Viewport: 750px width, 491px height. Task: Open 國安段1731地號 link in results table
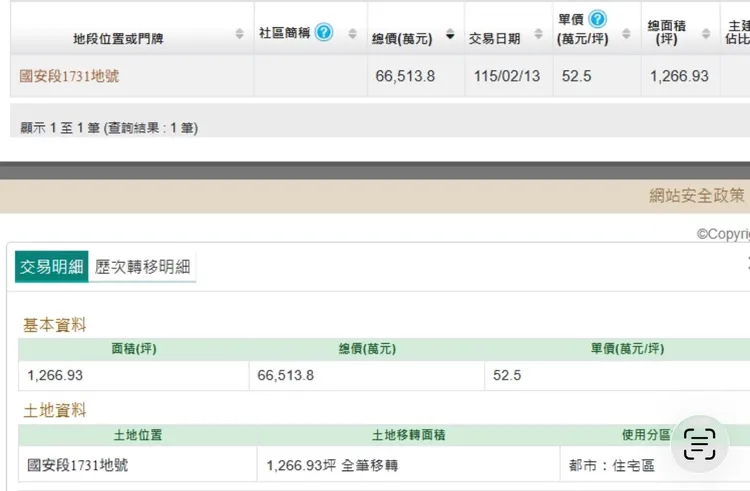69,76
